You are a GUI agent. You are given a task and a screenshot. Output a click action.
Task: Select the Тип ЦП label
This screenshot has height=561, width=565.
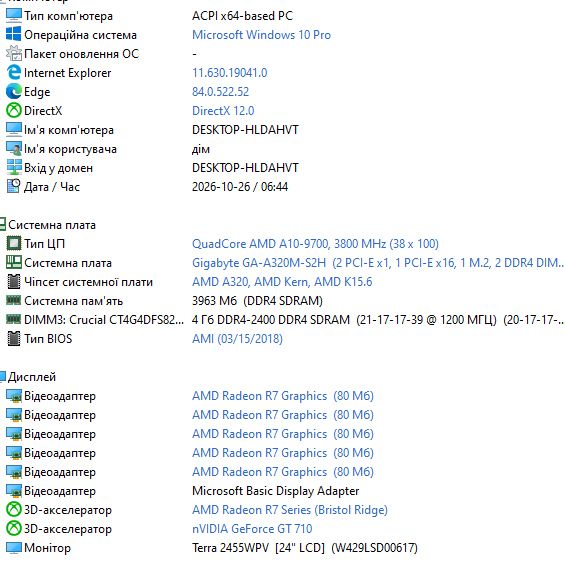[44, 244]
